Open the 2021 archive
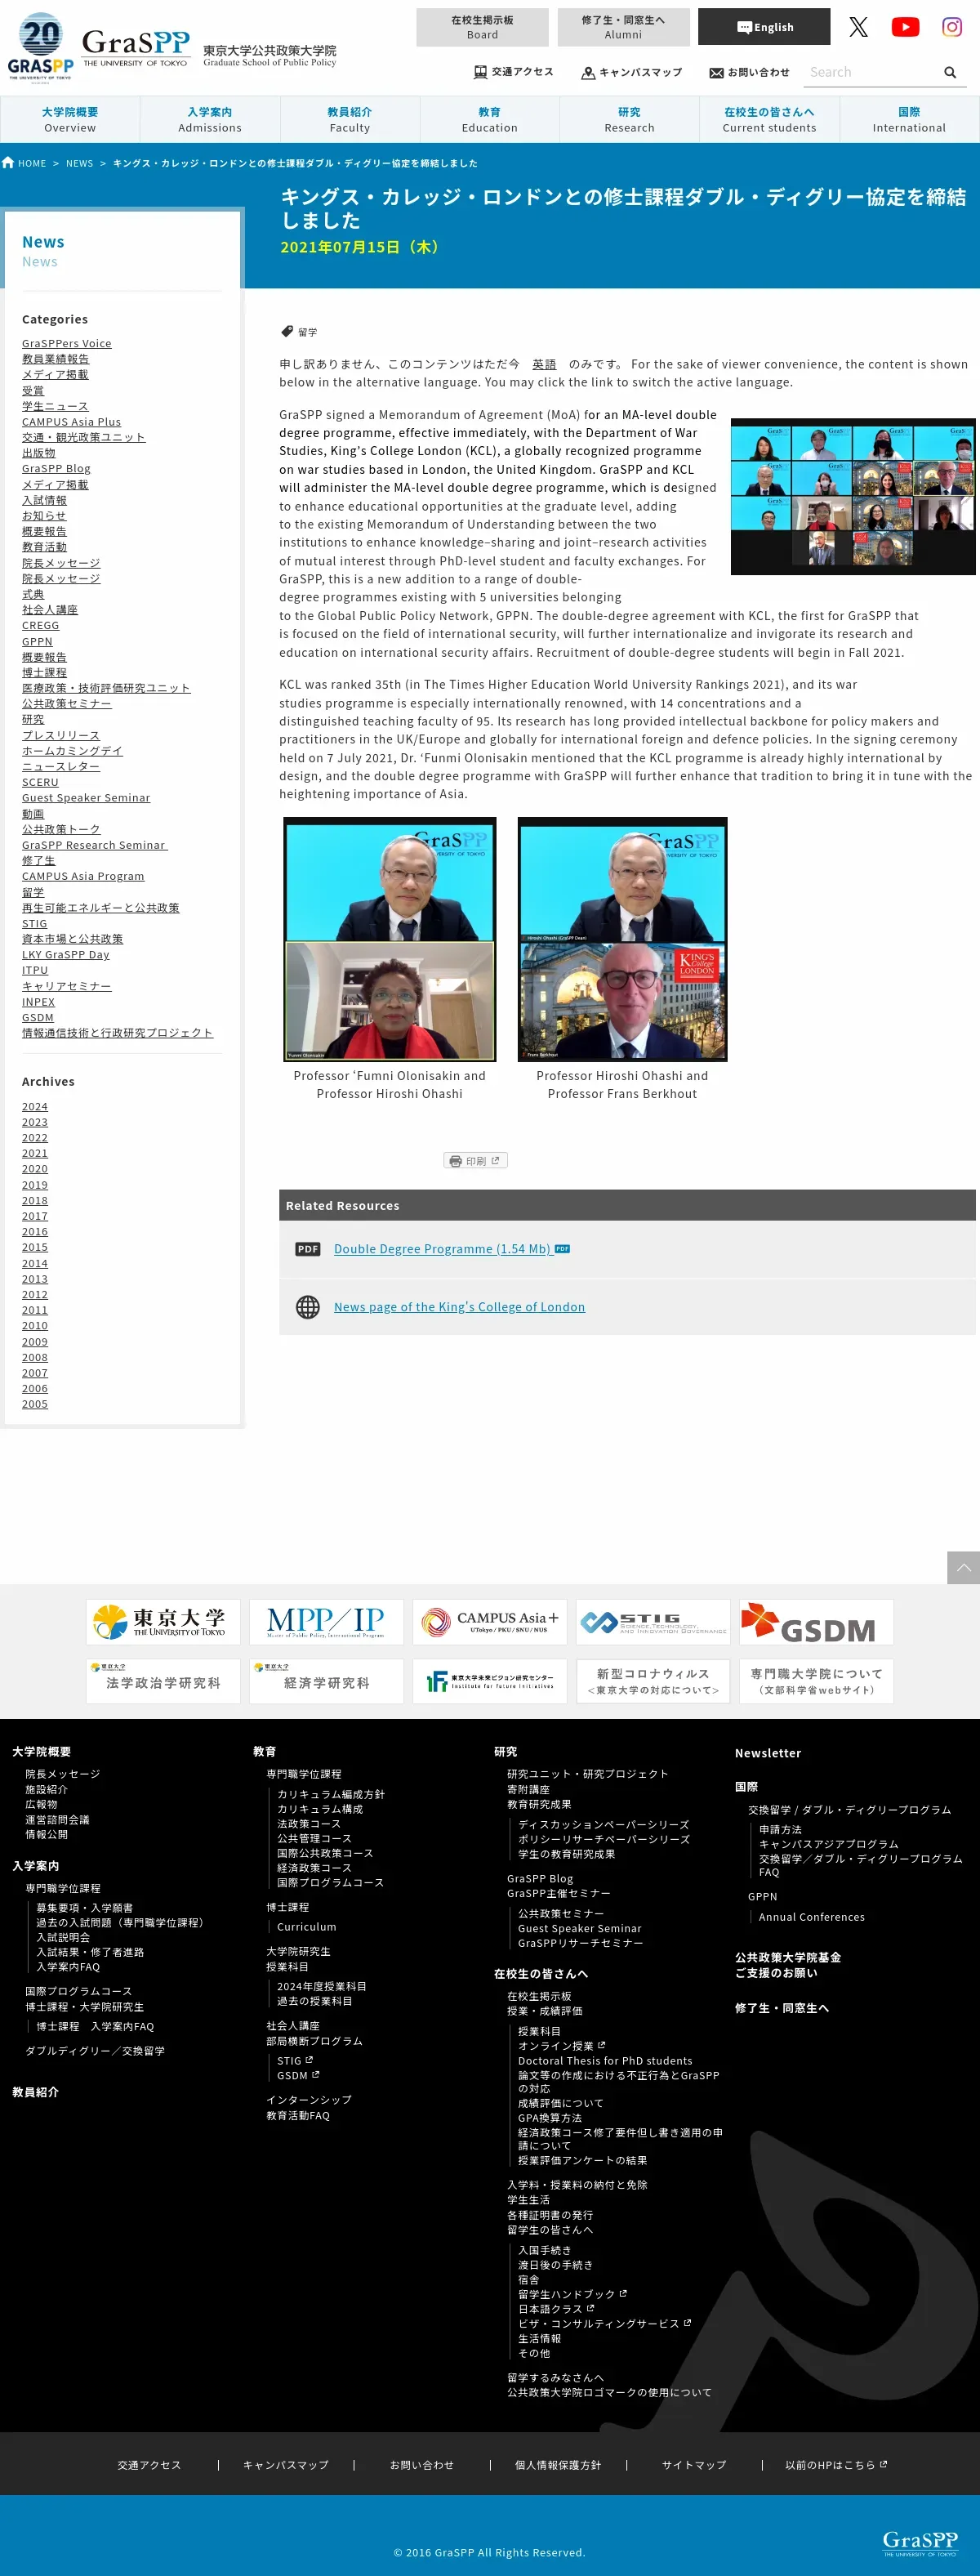Screen dimensions: 980x2576 [35, 1153]
